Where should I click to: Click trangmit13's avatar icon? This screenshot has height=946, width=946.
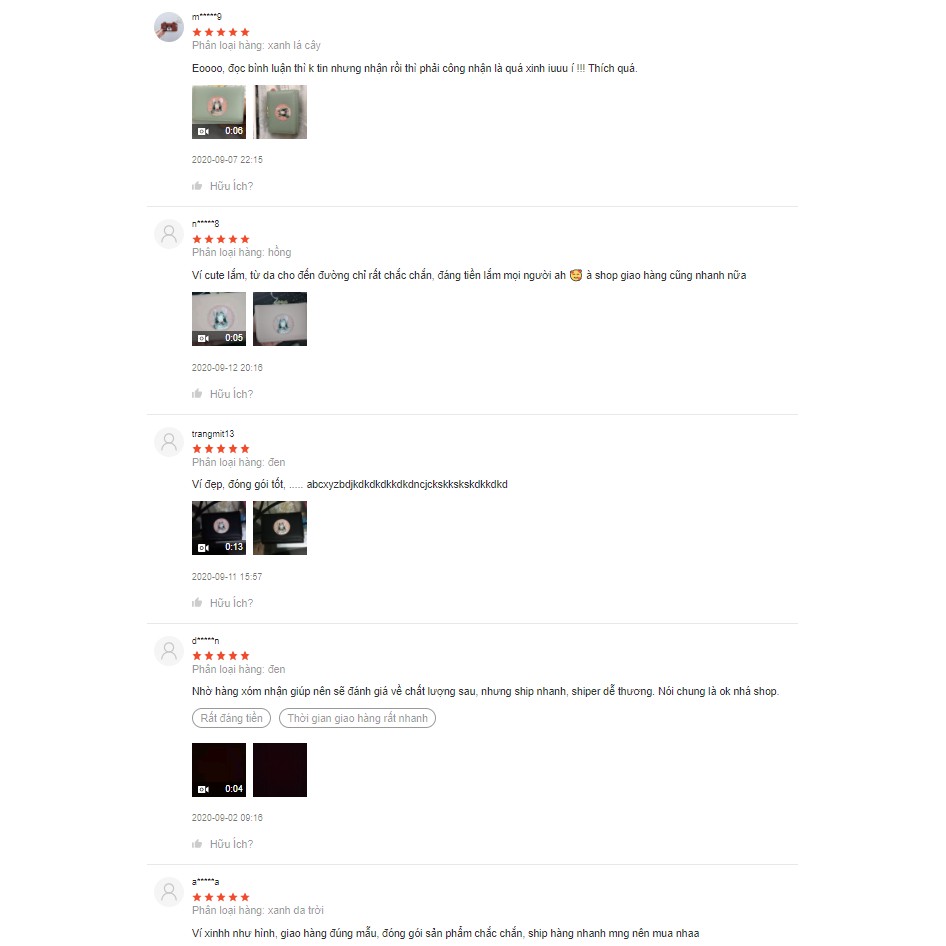(169, 443)
